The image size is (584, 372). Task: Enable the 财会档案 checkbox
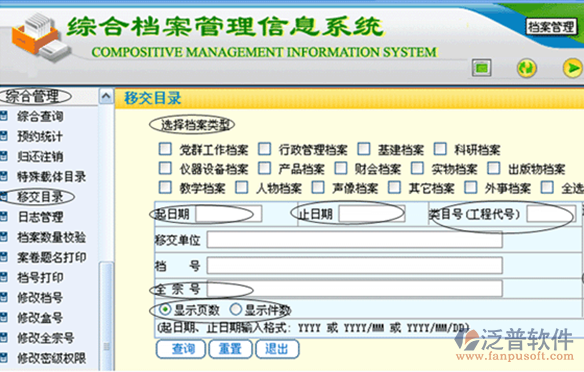pyautogui.click(x=340, y=168)
